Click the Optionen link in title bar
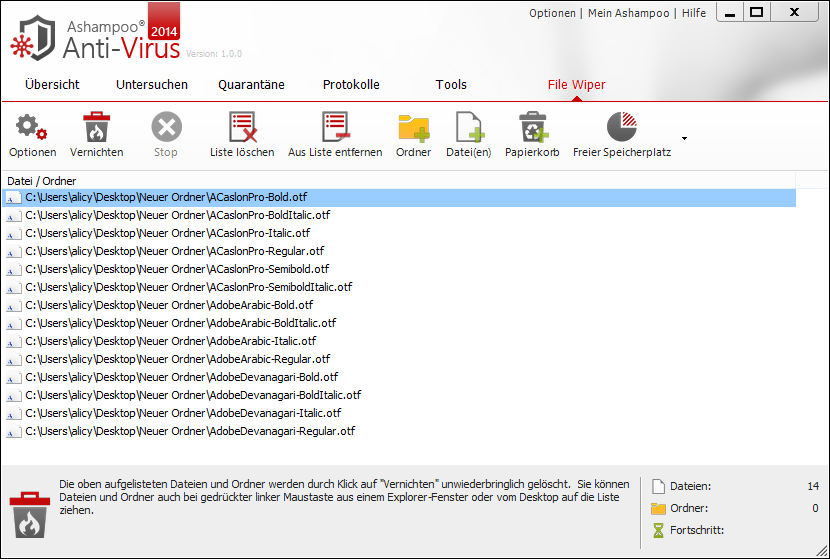This screenshot has height=559, width=830. [x=552, y=13]
